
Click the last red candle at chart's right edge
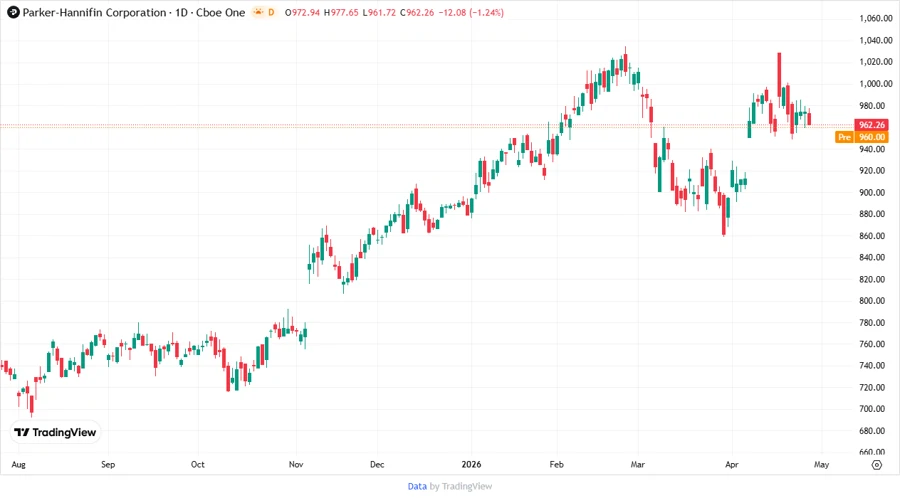809,118
